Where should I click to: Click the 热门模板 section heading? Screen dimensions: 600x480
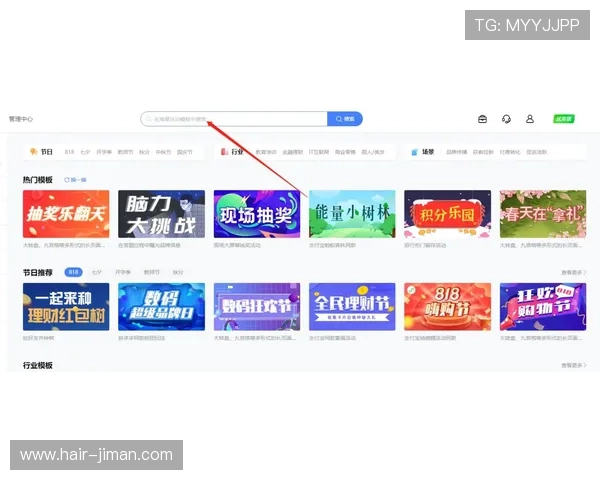tap(38, 180)
